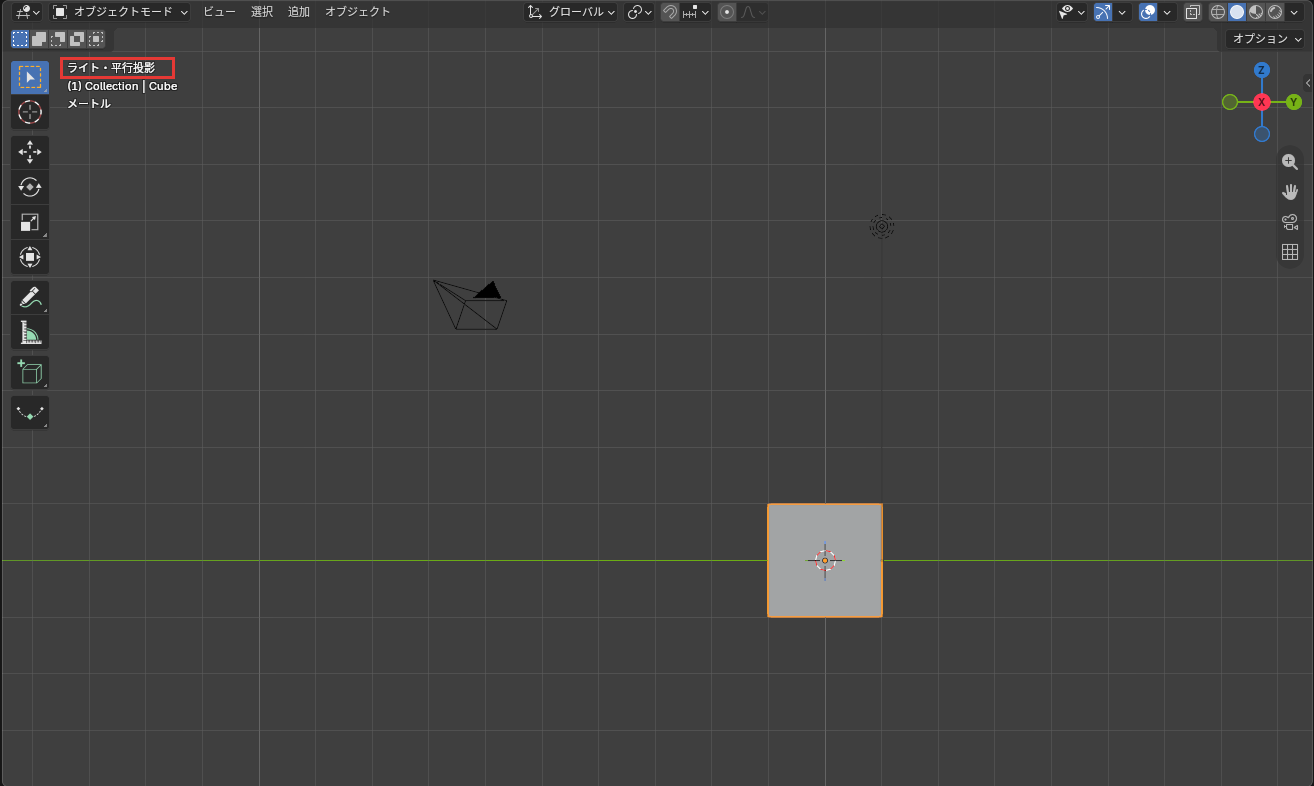Open the 追加 menu
The image size is (1314, 786).
tap(298, 12)
